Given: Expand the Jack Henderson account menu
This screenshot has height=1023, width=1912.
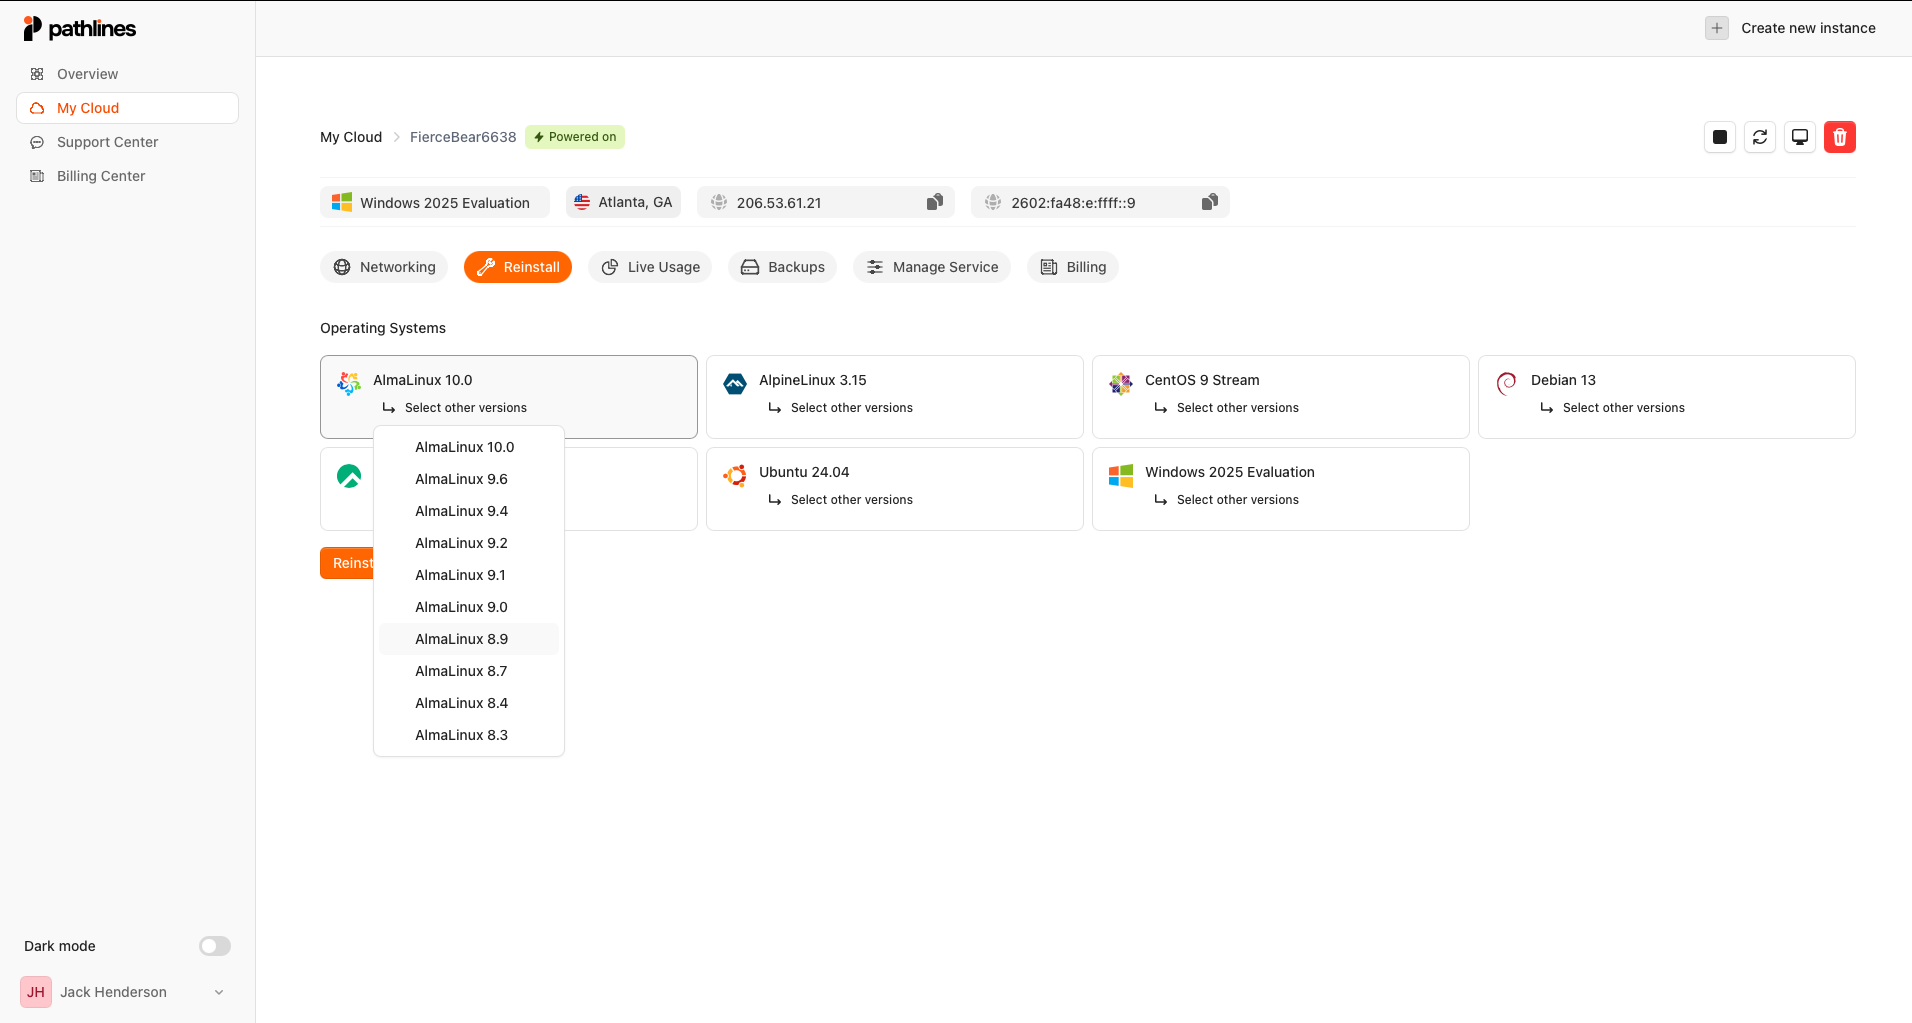Looking at the screenshot, I should click(219, 992).
